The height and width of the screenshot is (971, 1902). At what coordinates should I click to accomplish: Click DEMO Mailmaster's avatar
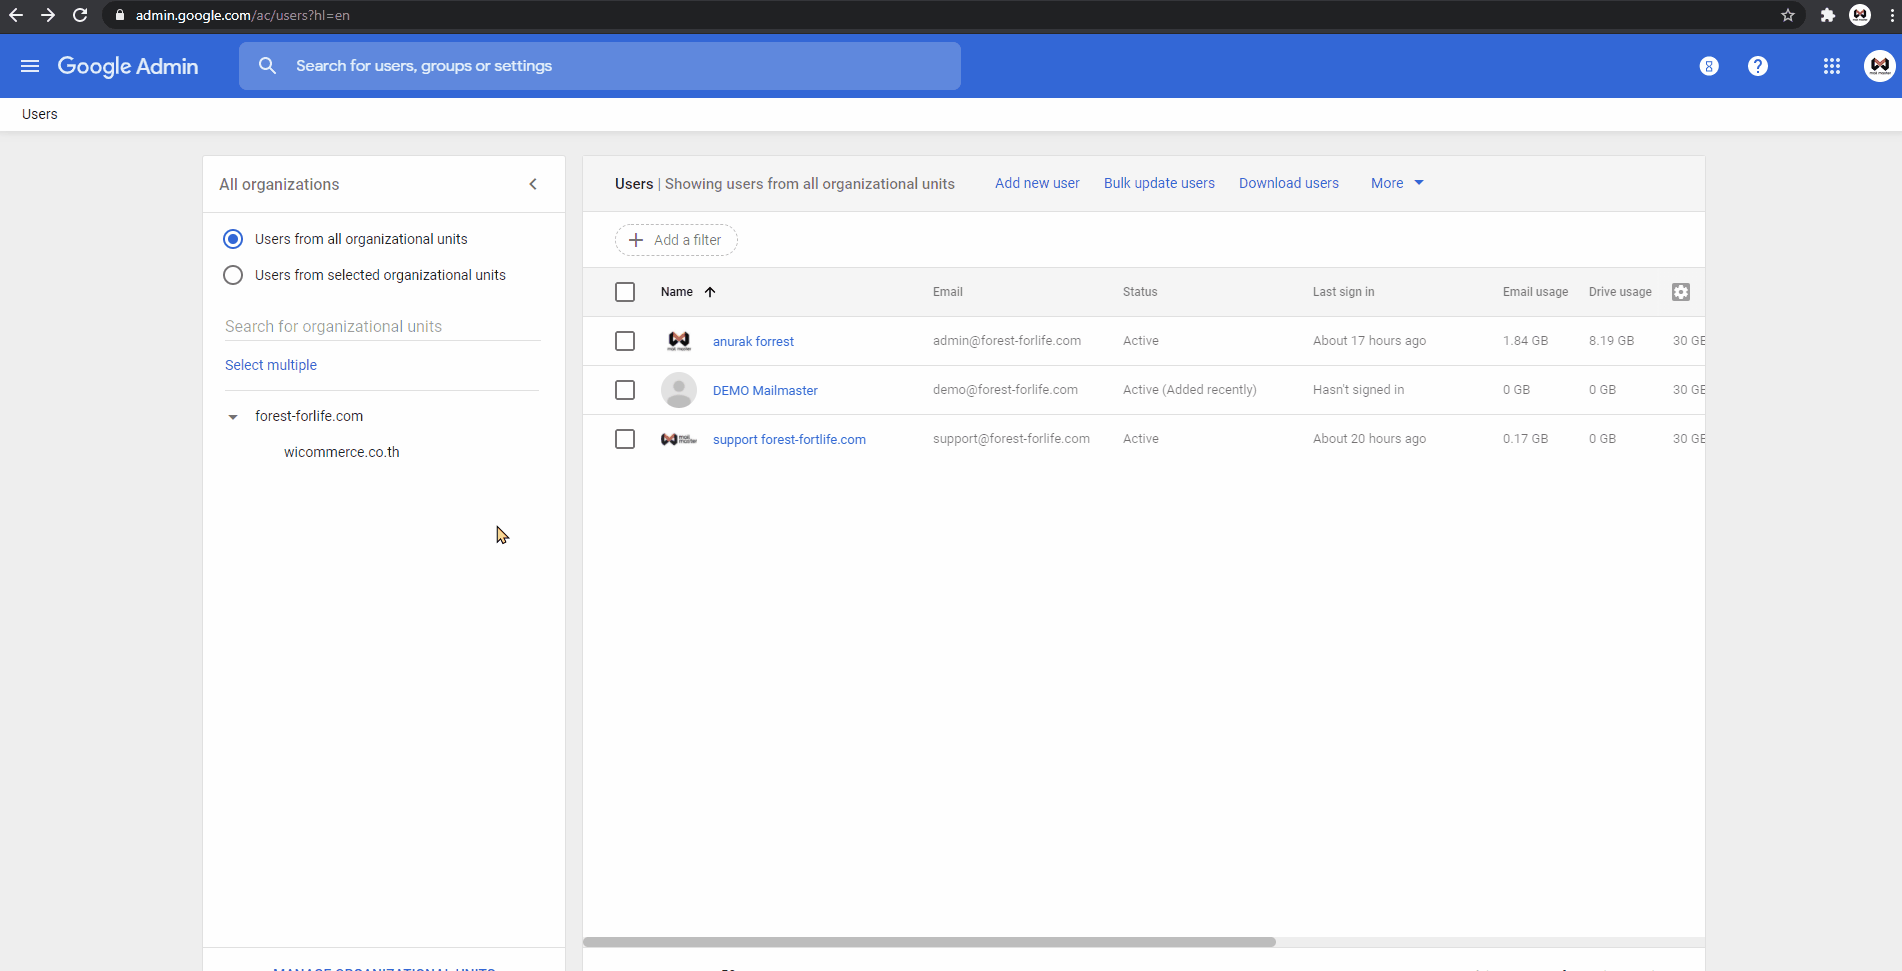[x=679, y=390]
